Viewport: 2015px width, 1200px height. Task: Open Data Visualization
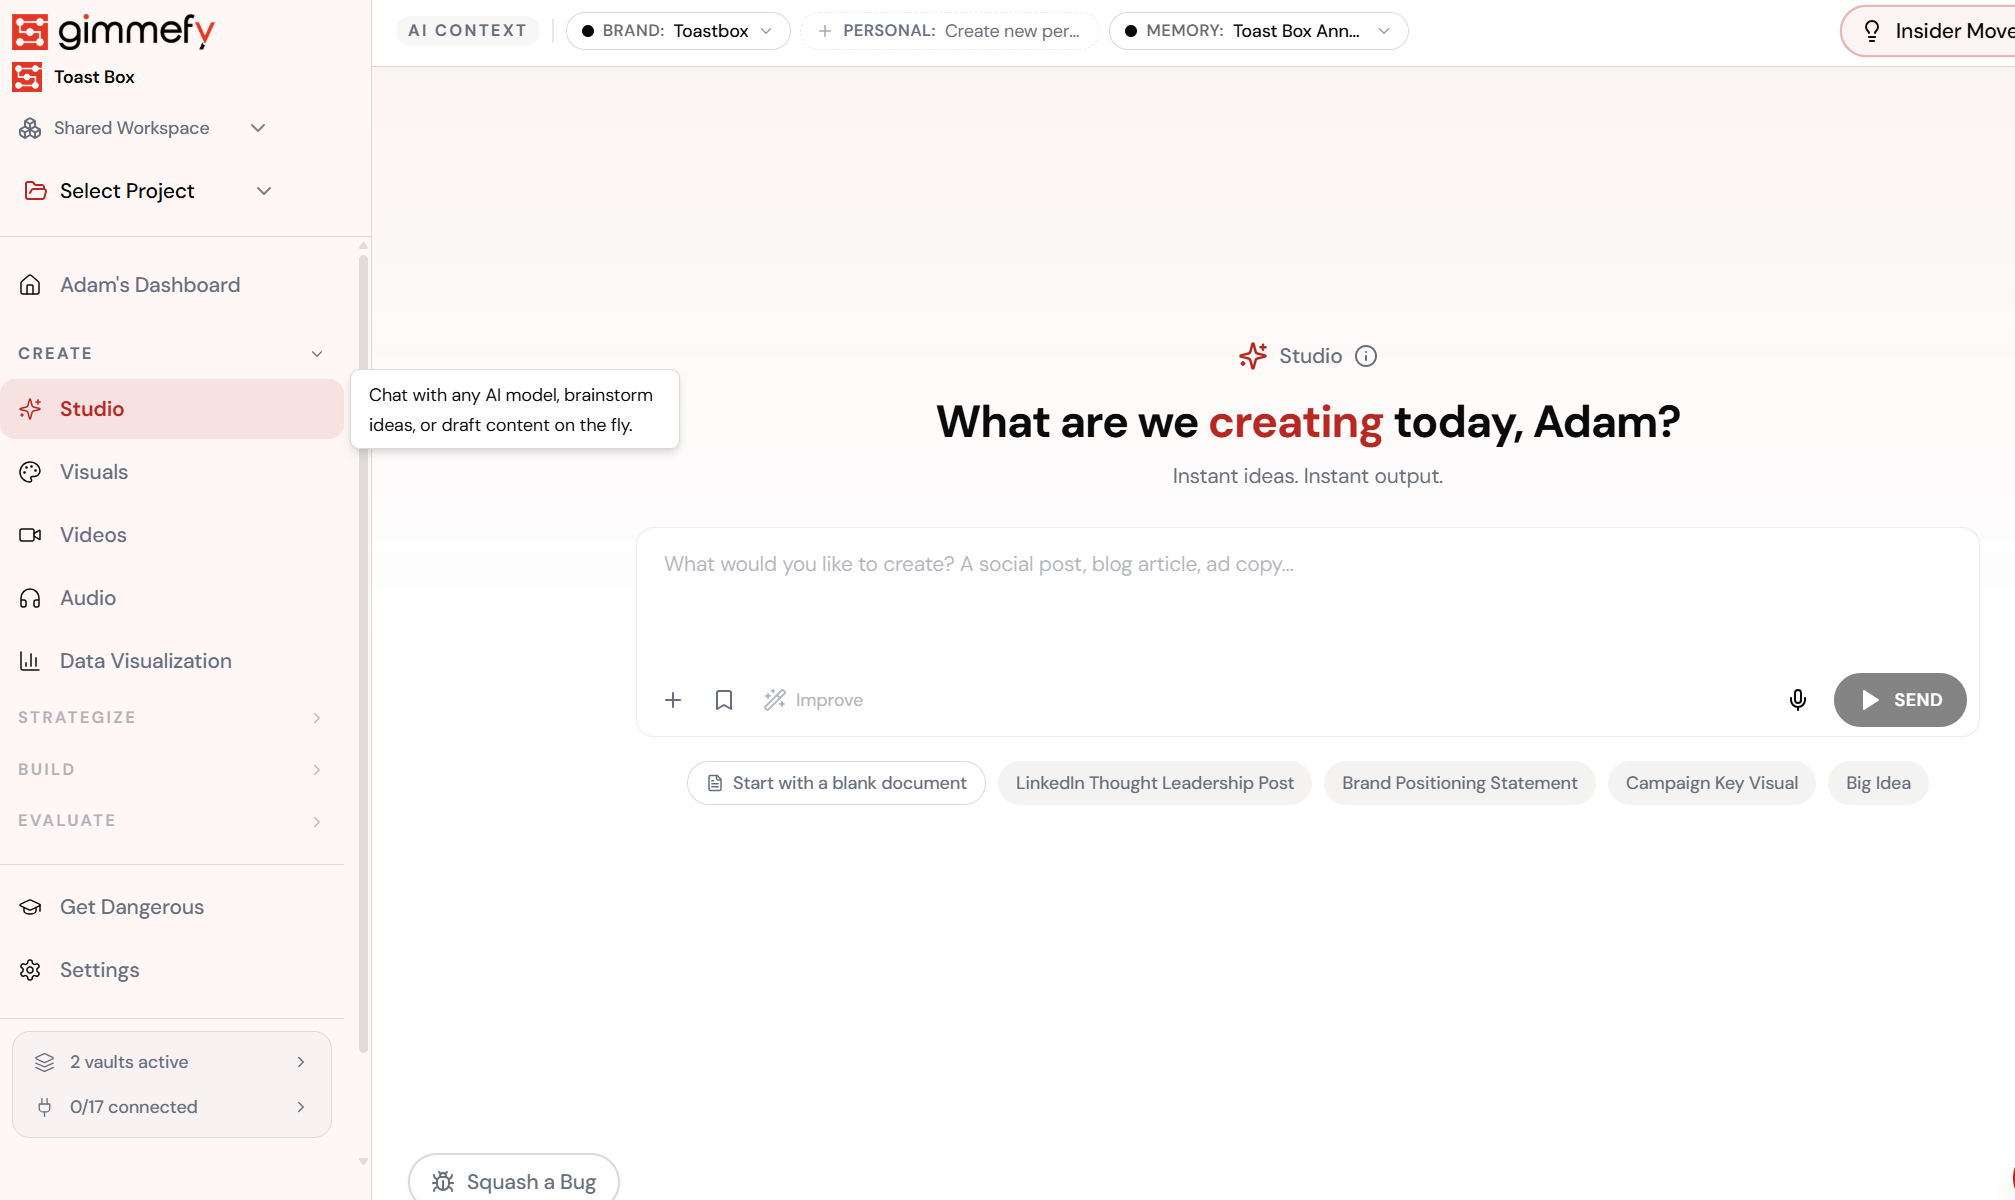[144, 660]
